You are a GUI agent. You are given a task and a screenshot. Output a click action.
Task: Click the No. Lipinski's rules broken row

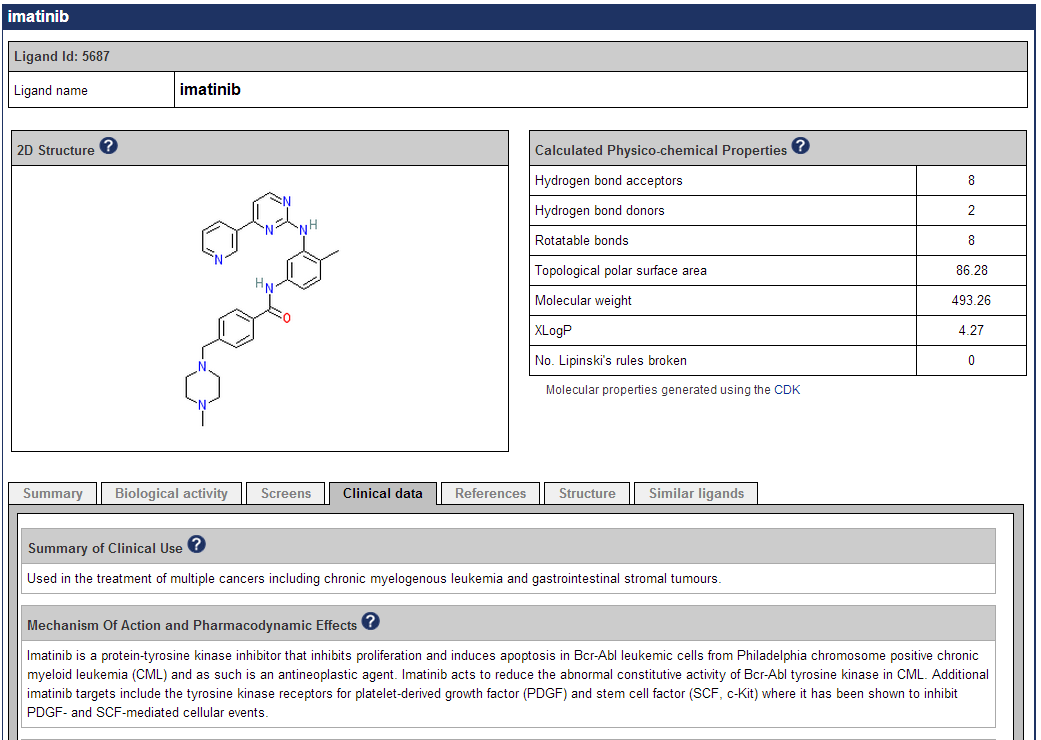point(610,361)
